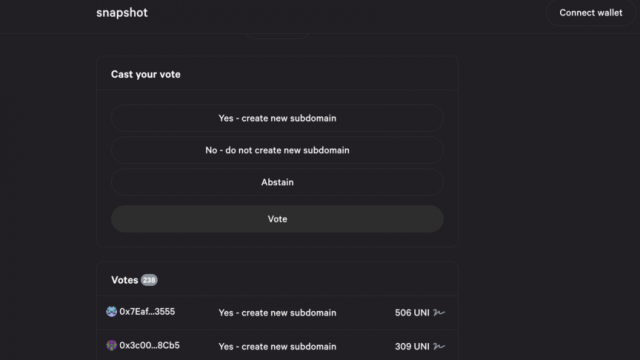
Task: Open voter address 0x7Eaf...3555 profile
Action: pos(147,311)
